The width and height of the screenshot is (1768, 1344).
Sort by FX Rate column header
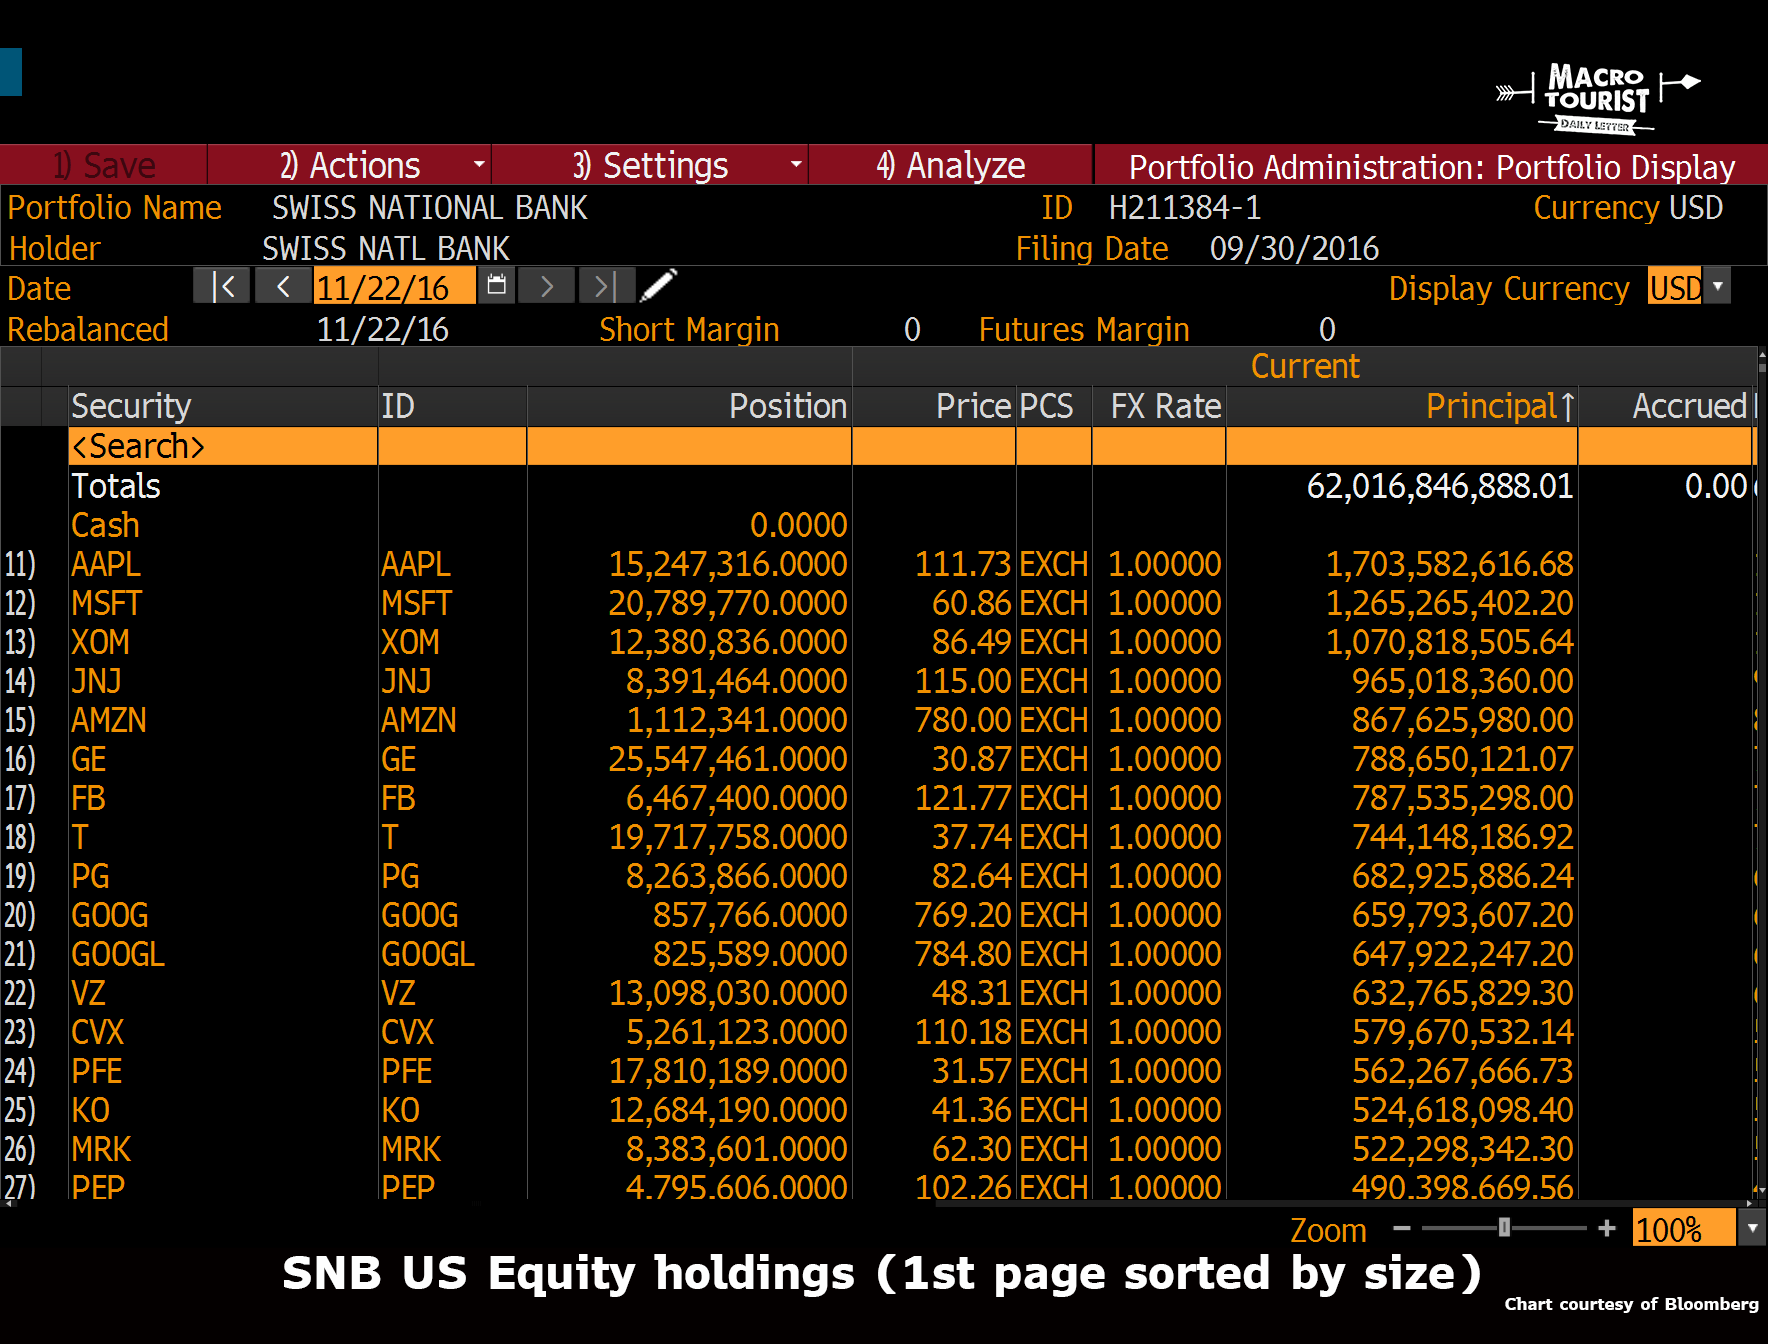pos(1159,406)
